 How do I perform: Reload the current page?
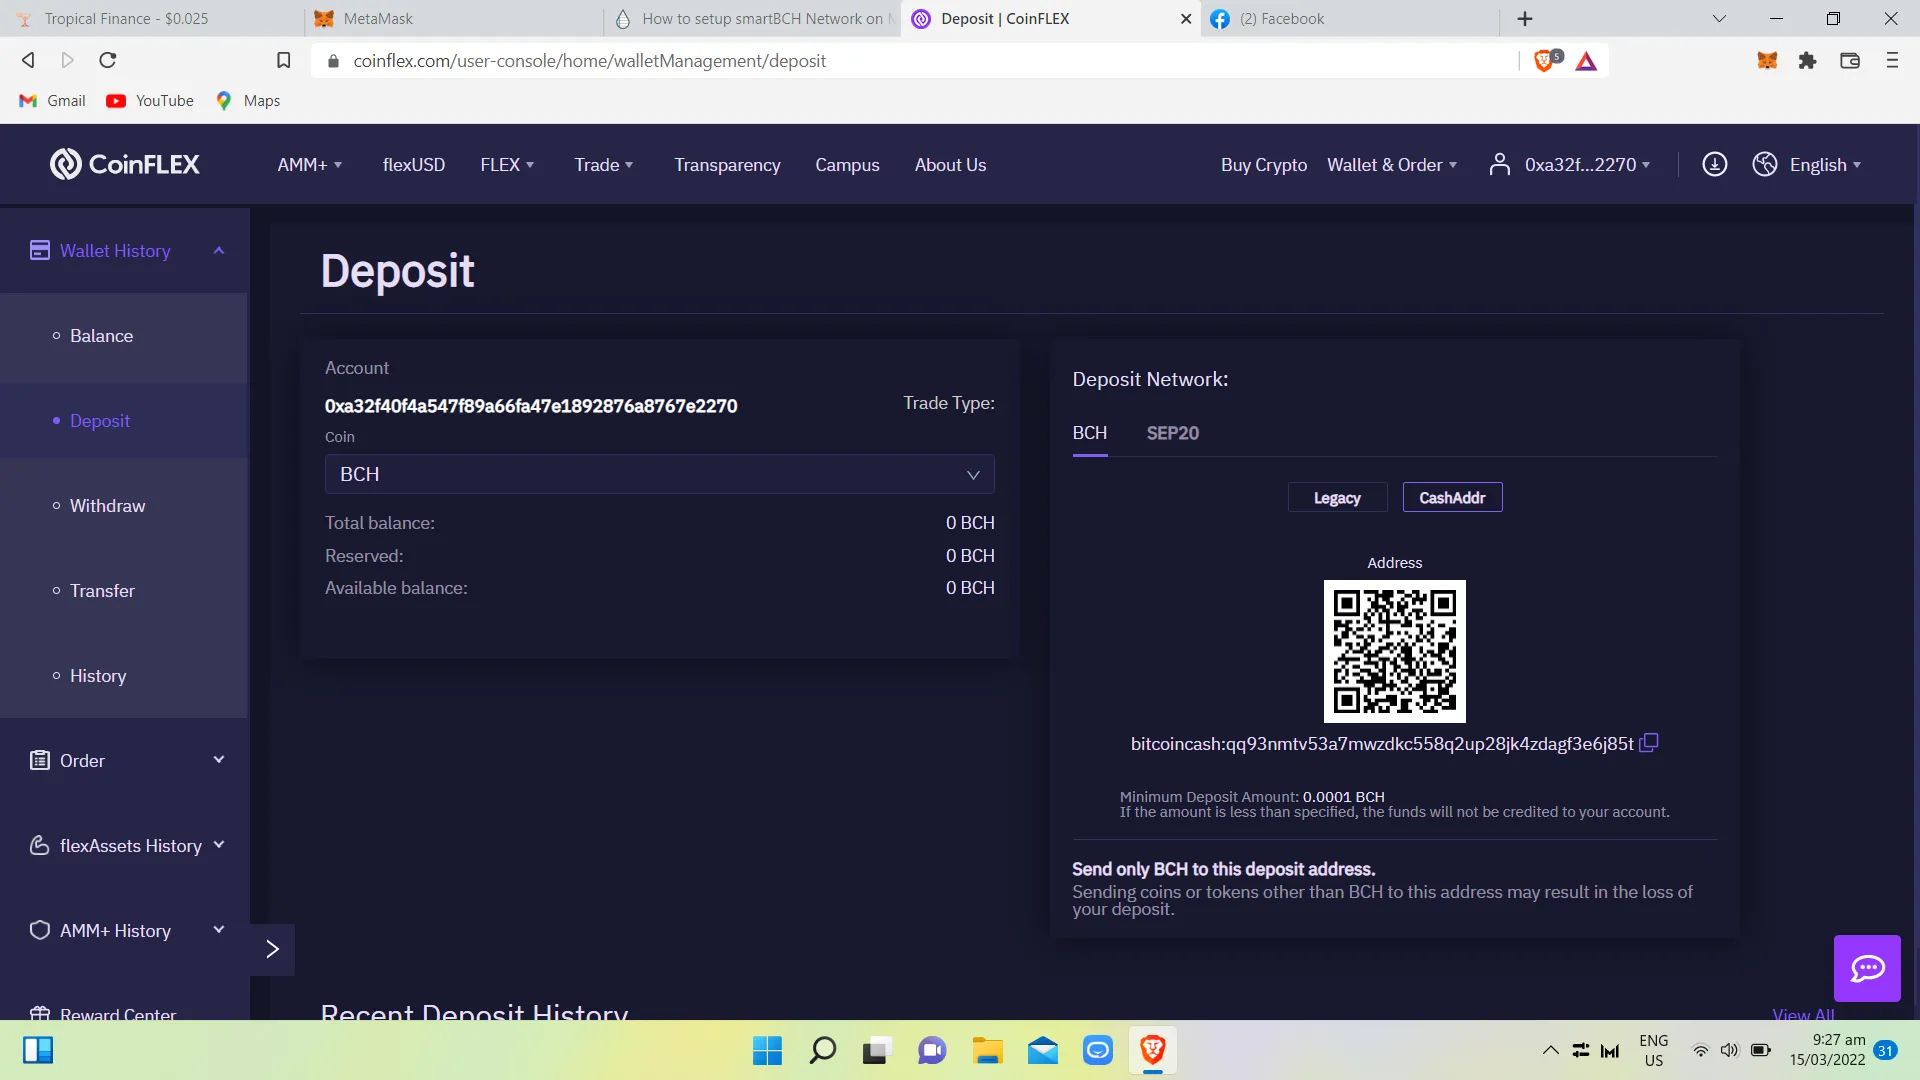[108, 61]
